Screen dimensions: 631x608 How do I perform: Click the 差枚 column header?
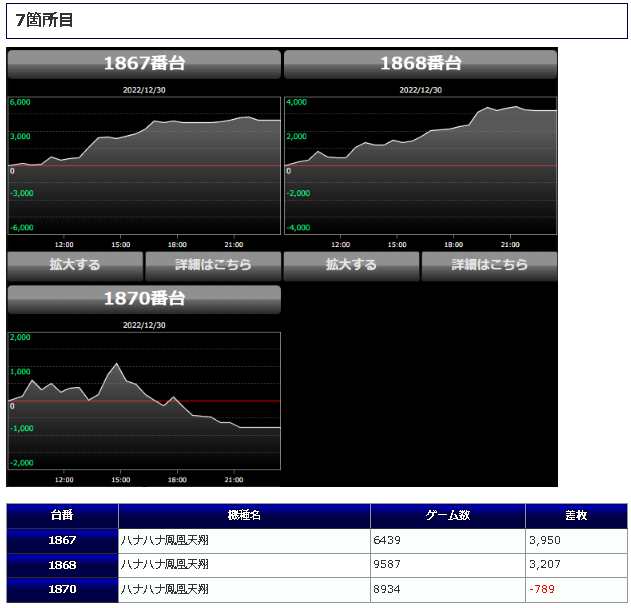click(x=576, y=515)
